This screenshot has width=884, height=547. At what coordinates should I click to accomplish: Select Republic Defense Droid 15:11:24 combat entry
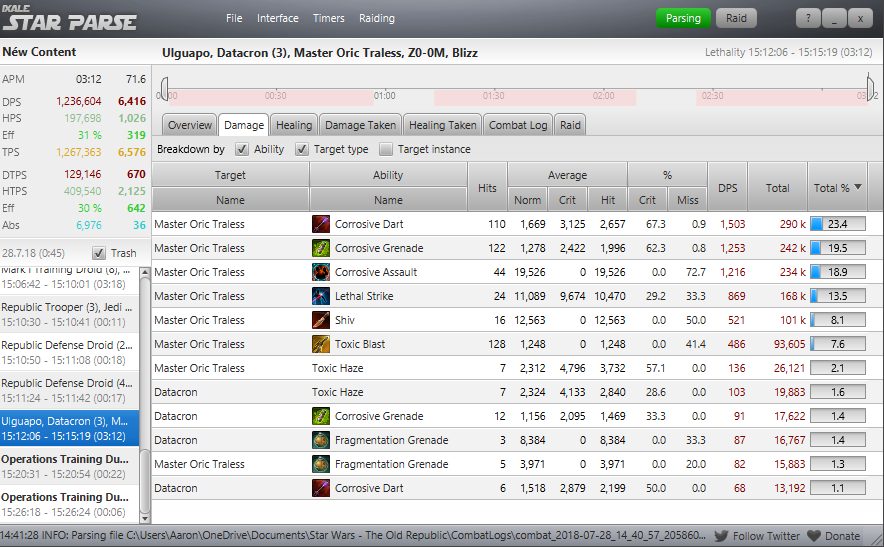click(69, 390)
